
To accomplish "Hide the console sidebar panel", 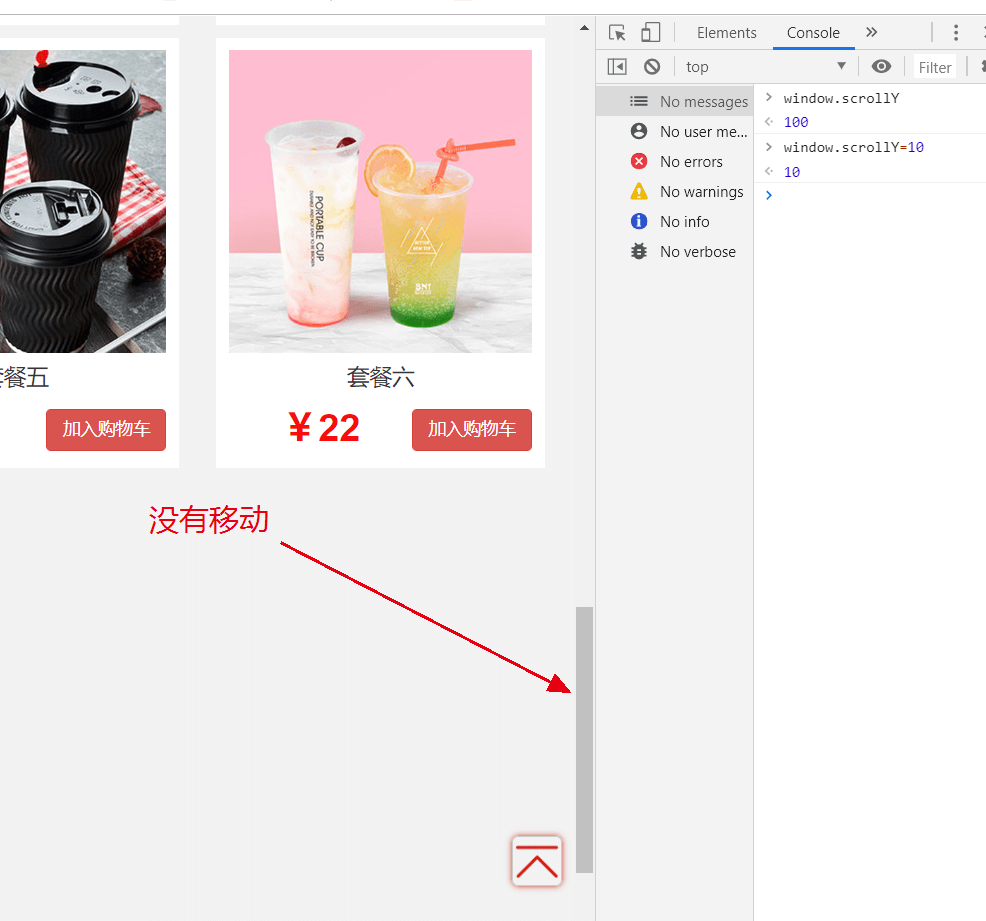I will (617, 67).
